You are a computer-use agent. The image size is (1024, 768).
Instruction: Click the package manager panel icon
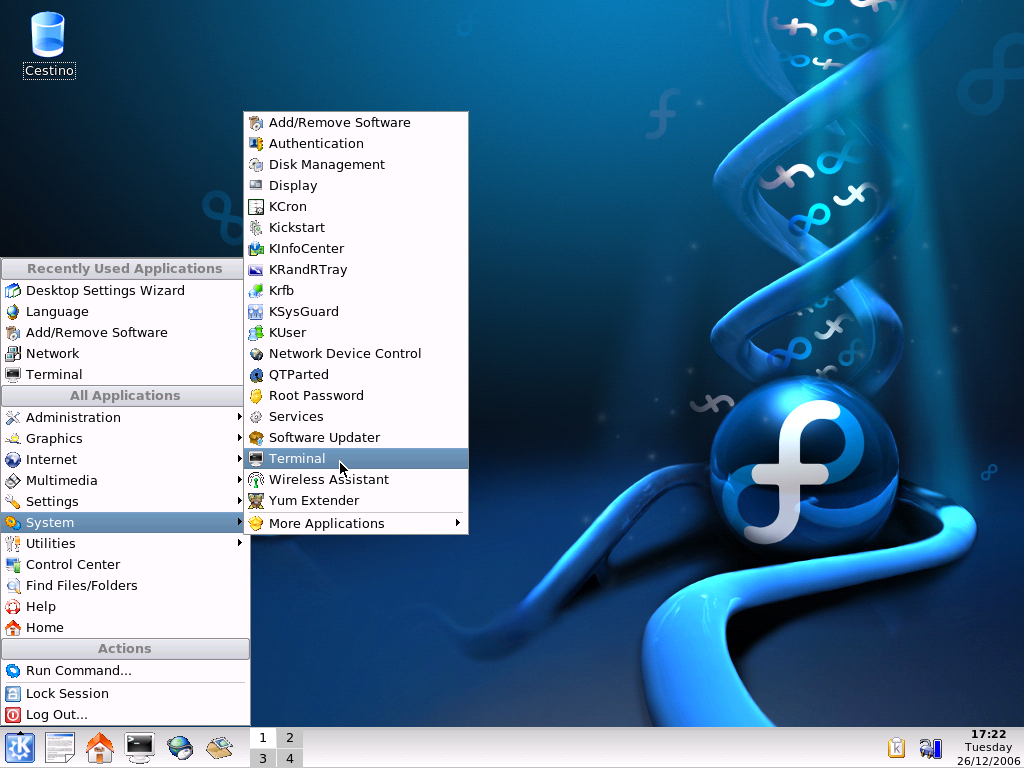[x=219, y=748]
